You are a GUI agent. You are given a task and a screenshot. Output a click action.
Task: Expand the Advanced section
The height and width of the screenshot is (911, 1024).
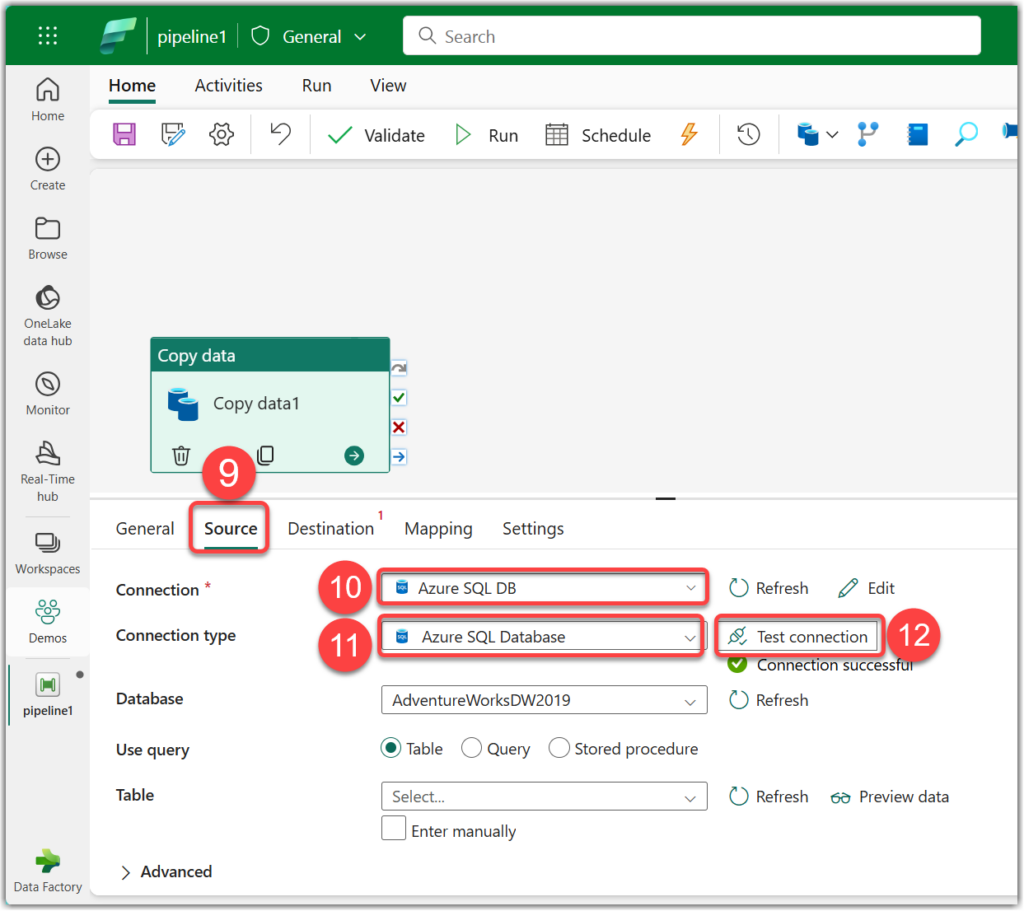(x=167, y=872)
